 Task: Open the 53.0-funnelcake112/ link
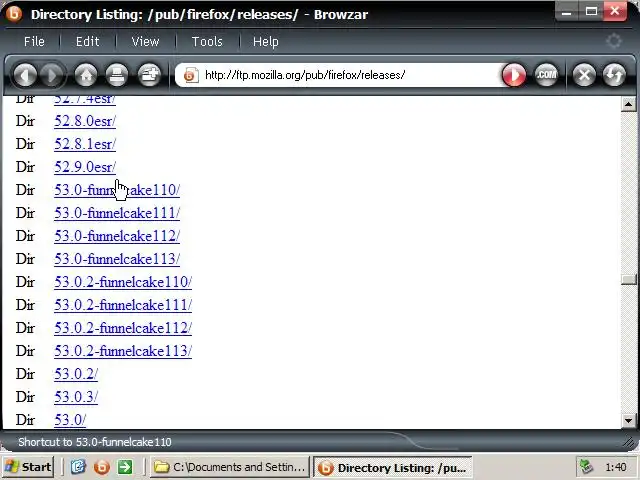coord(117,236)
